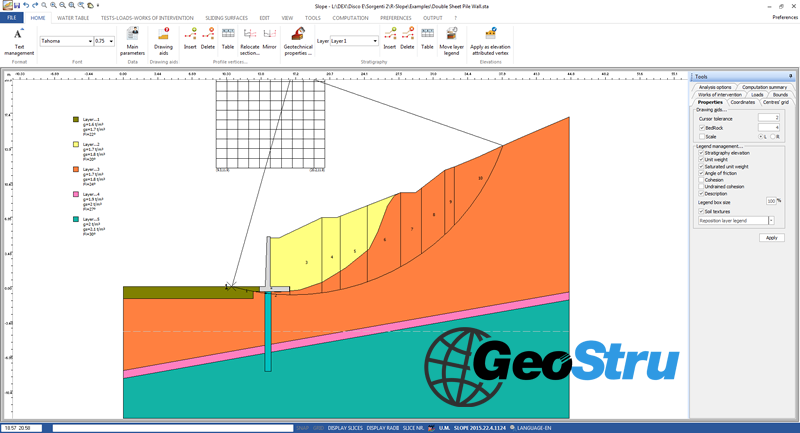The image size is (800, 433).
Task: Select the R scale radio button
Action: pos(772,137)
